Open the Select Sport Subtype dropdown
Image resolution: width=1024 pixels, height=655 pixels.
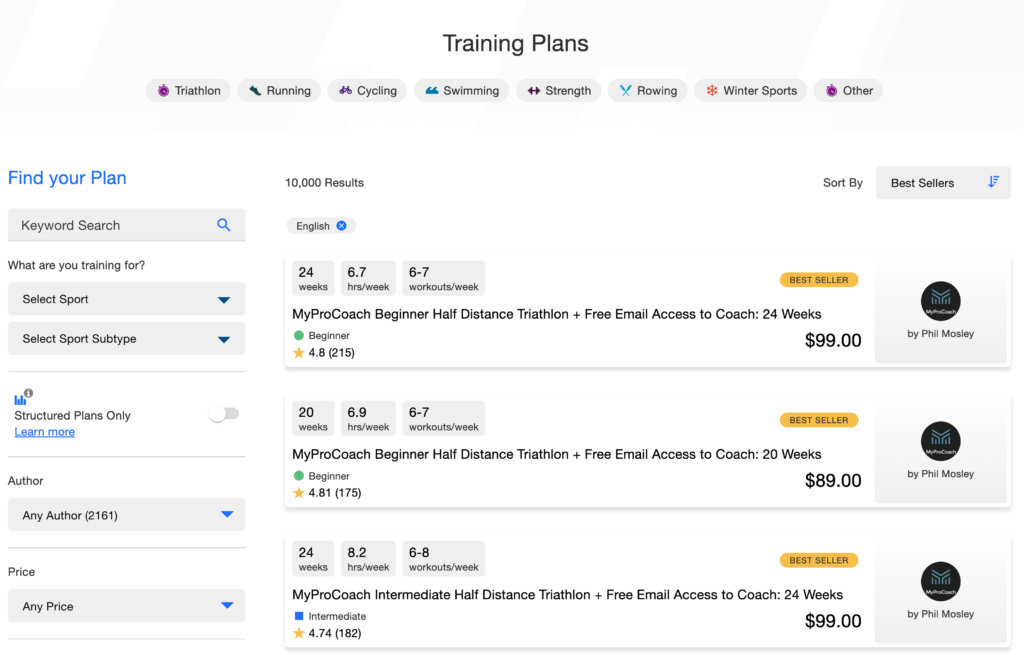(x=127, y=338)
